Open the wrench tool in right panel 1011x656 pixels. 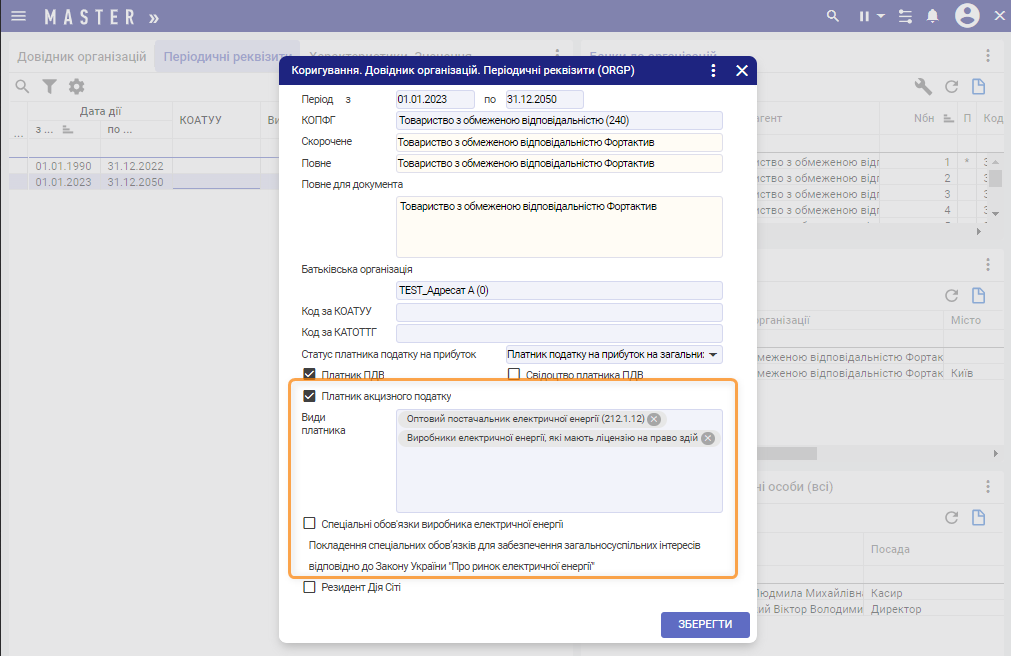(x=923, y=87)
